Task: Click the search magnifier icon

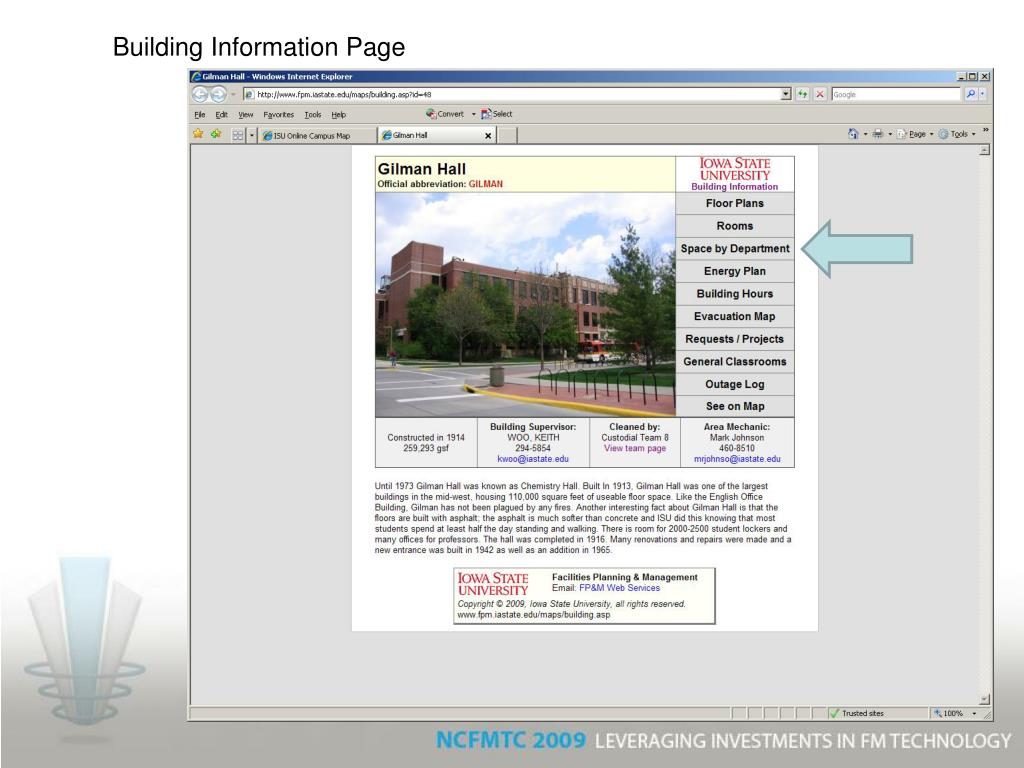Action: click(971, 94)
